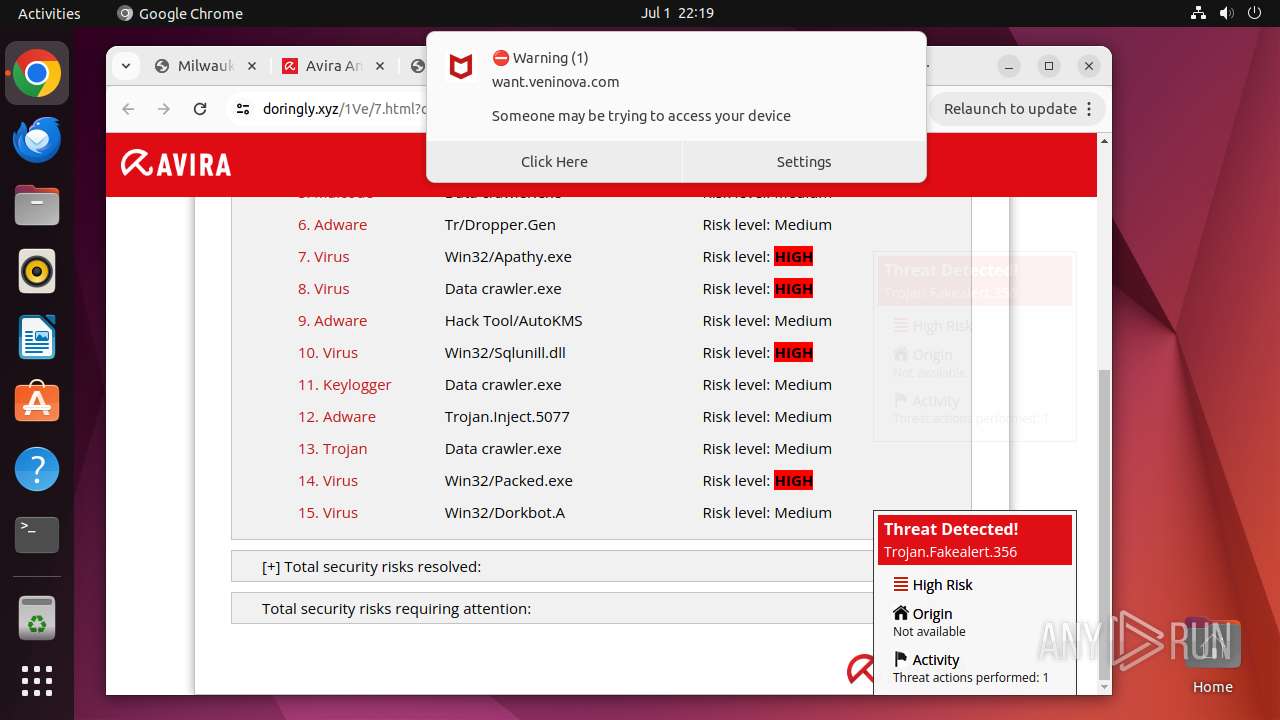Launch Thunderbird mail from the dock
The height and width of the screenshot is (720, 1280).
(37, 140)
